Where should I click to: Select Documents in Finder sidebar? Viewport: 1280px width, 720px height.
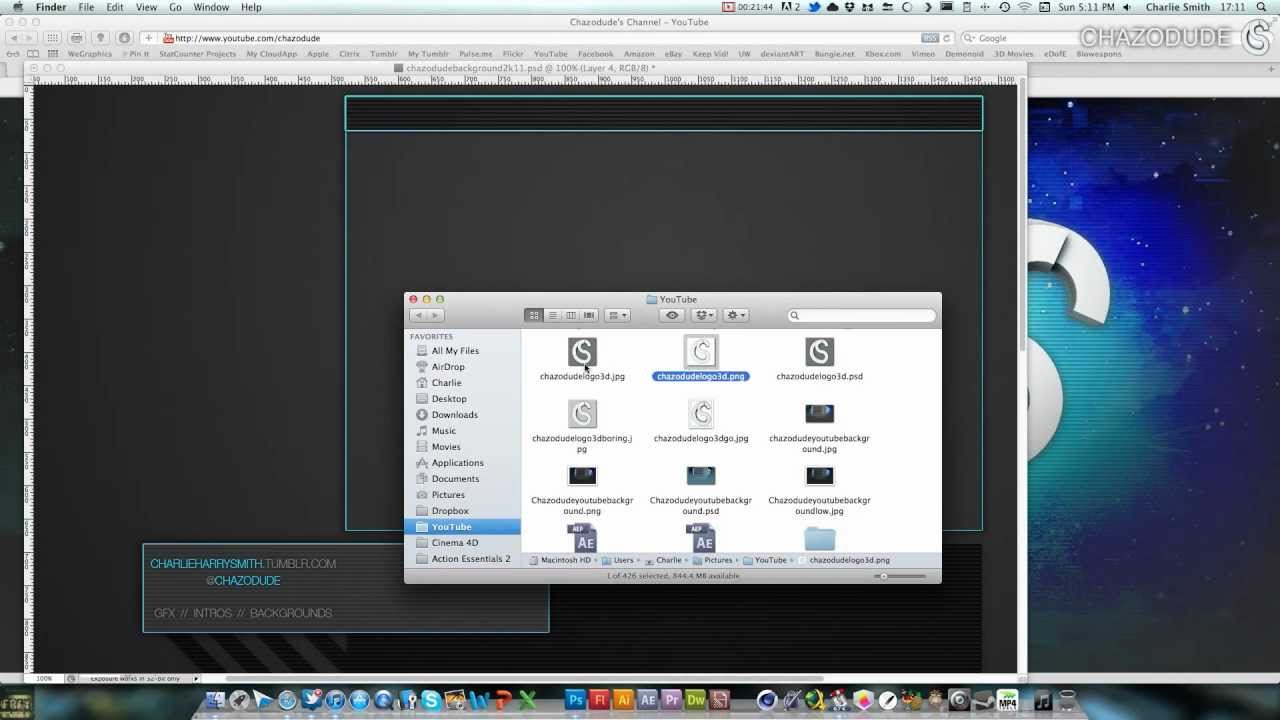click(455, 479)
